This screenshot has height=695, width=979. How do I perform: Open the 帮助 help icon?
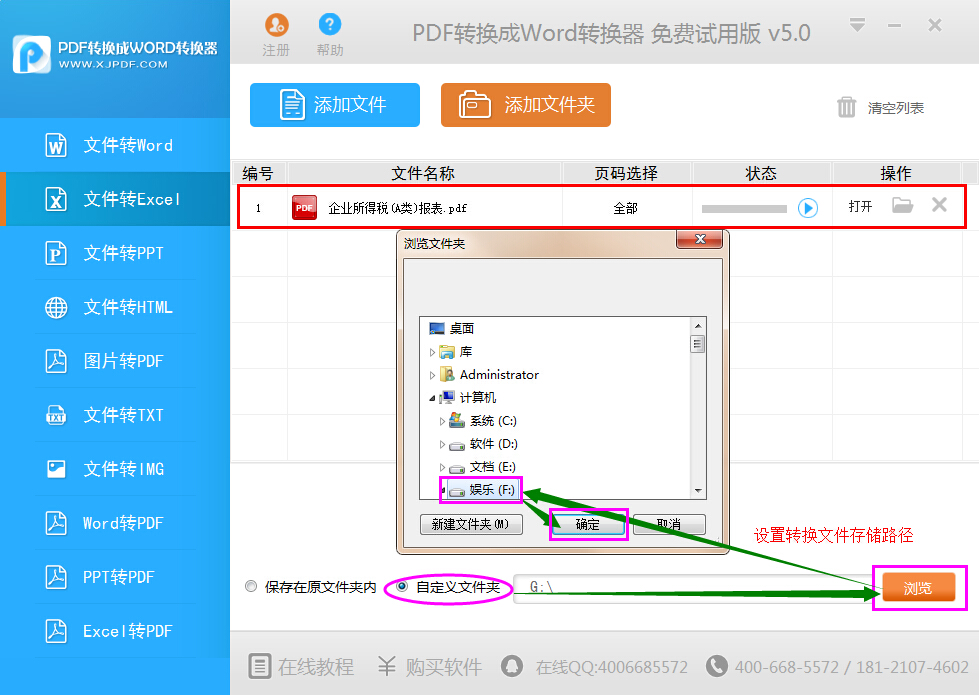coord(330,25)
